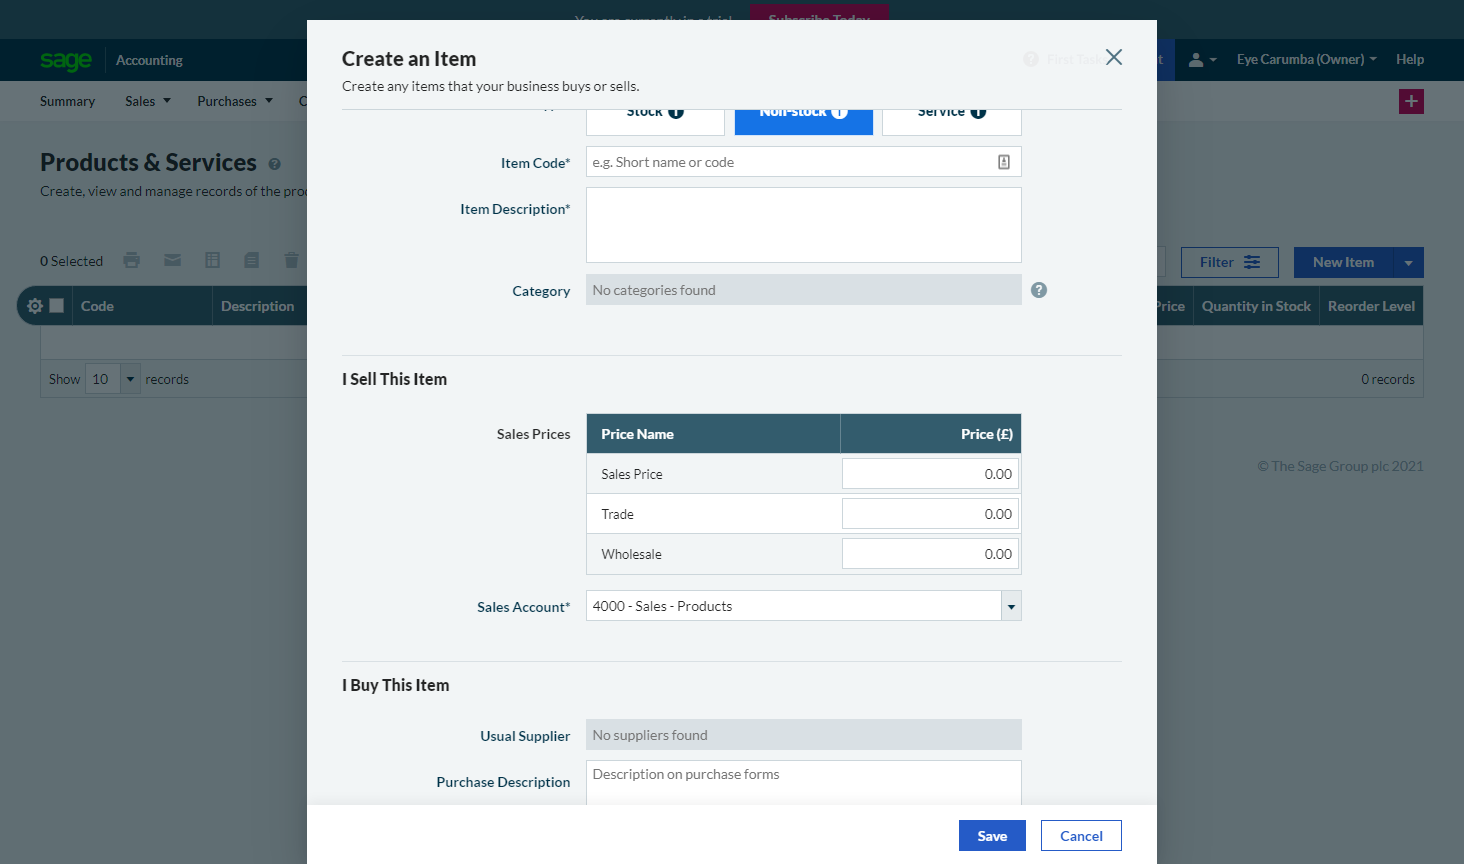Click the magenta plus quick-create icon
This screenshot has height=864, width=1464.
tap(1411, 101)
